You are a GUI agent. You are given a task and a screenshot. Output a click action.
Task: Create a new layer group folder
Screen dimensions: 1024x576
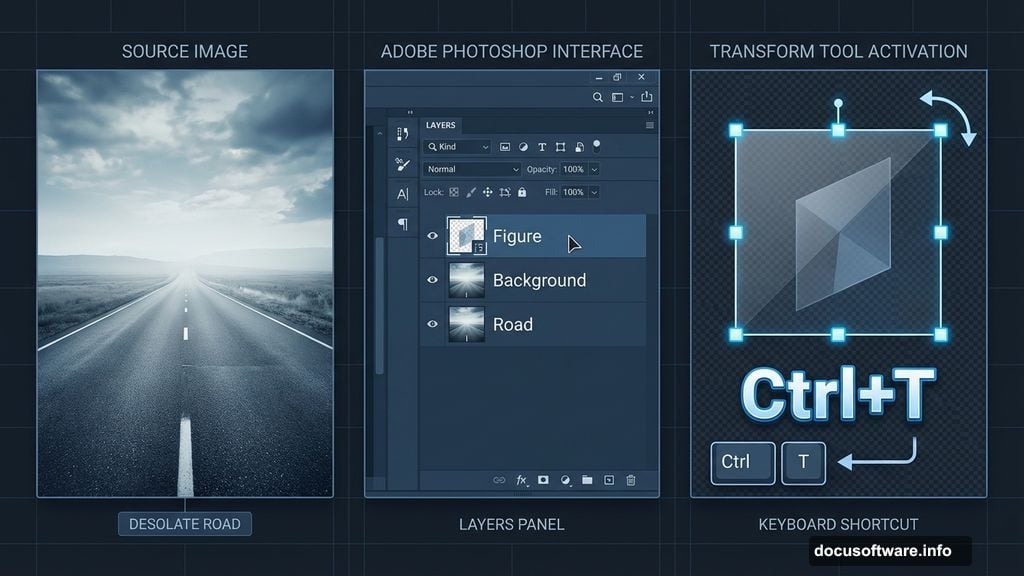click(x=587, y=482)
